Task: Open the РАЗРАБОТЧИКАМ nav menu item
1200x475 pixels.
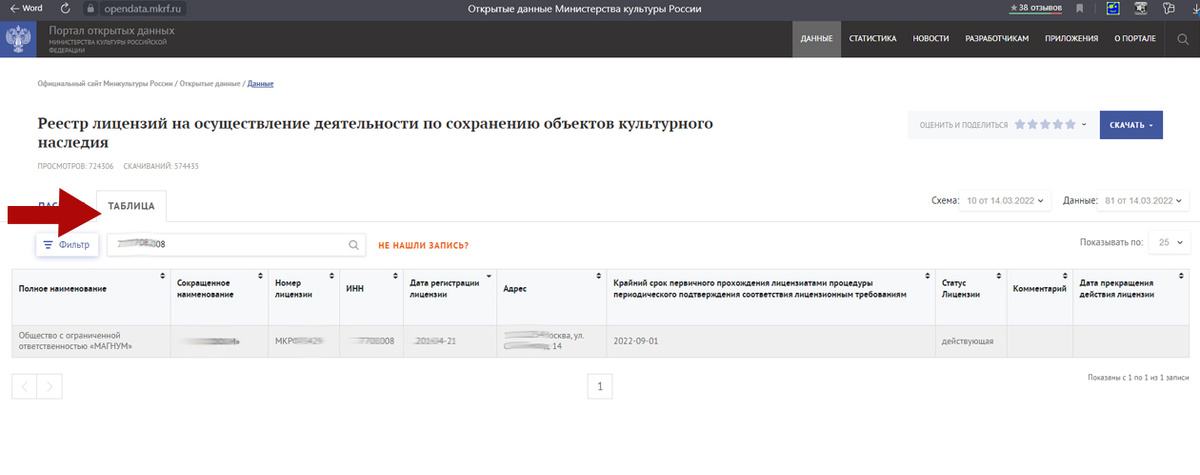Action: (x=996, y=38)
